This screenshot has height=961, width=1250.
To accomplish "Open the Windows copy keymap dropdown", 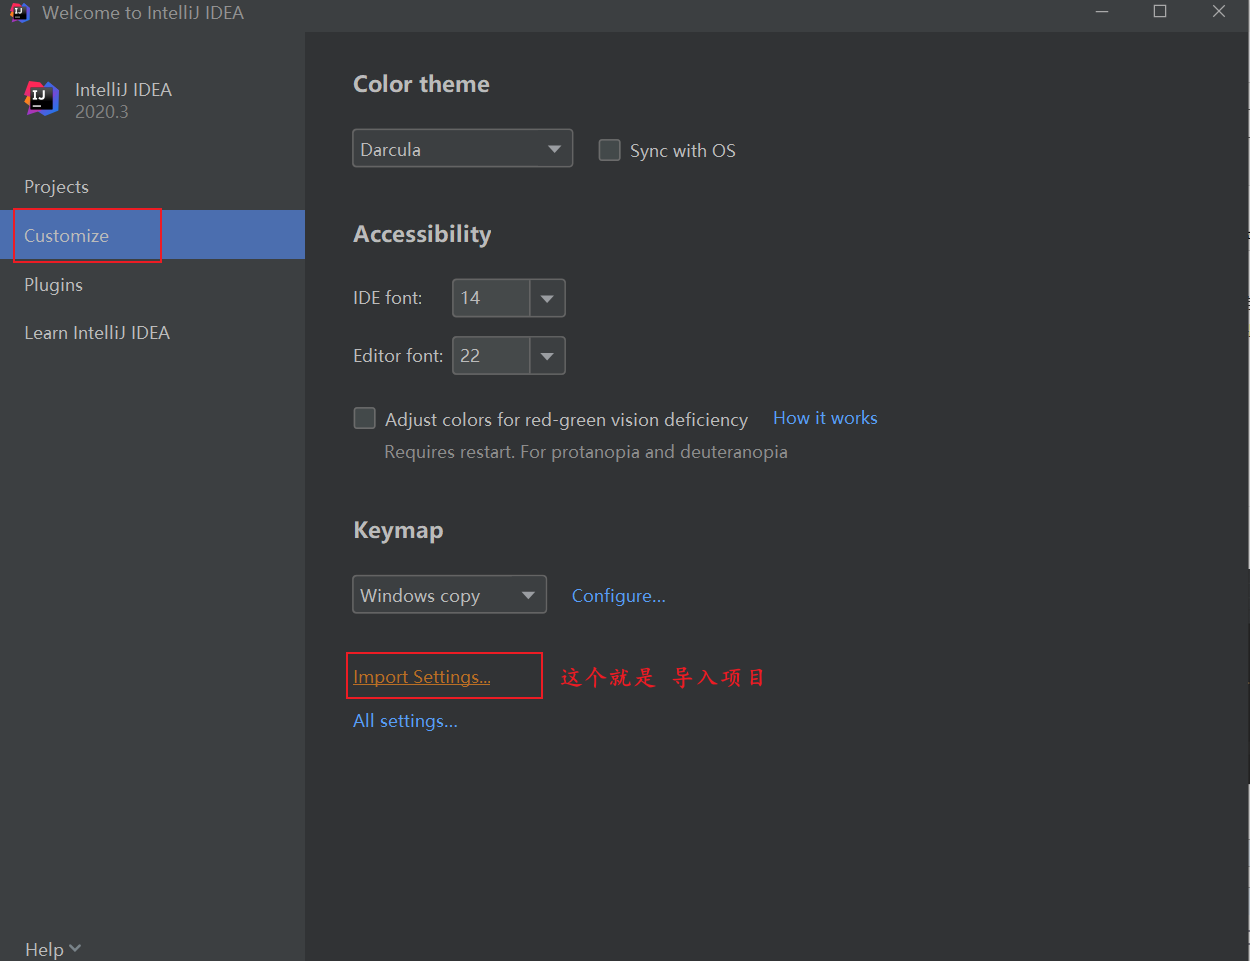I will click(x=449, y=595).
